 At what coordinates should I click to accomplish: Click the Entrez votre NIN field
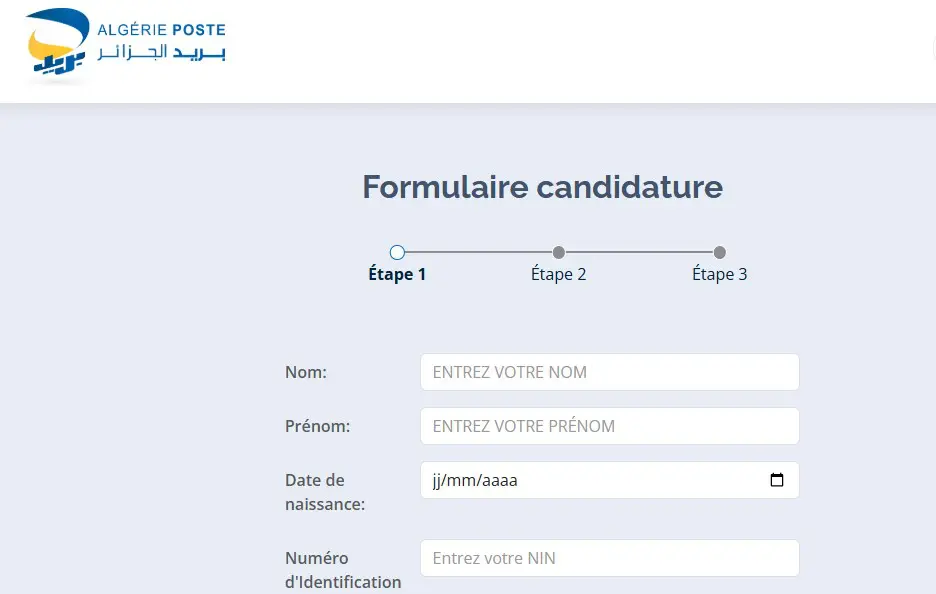(609, 558)
